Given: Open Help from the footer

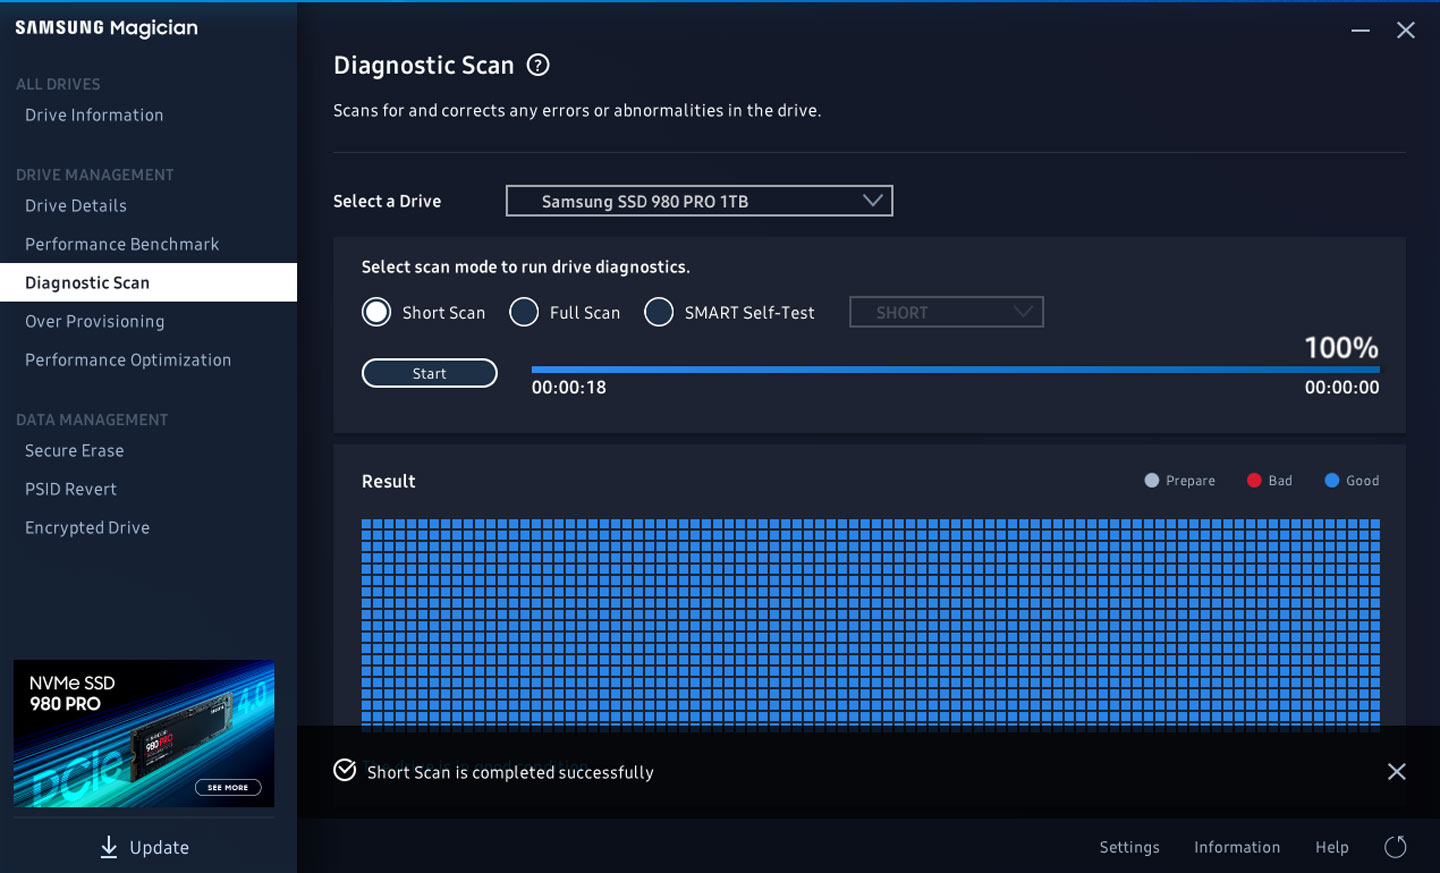Looking at the screenshot, I should [x=1332, y=847].
